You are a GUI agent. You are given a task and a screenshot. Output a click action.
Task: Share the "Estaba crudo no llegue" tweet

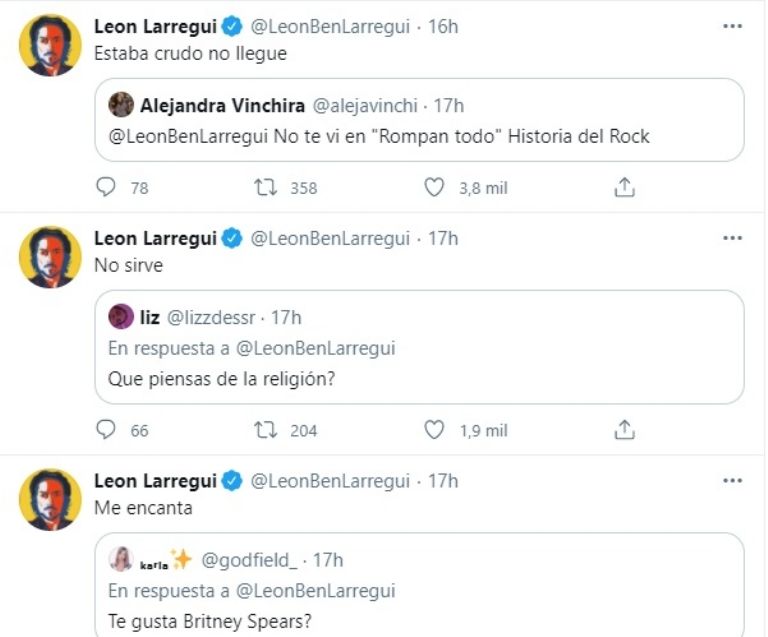[x=624, y=187]
